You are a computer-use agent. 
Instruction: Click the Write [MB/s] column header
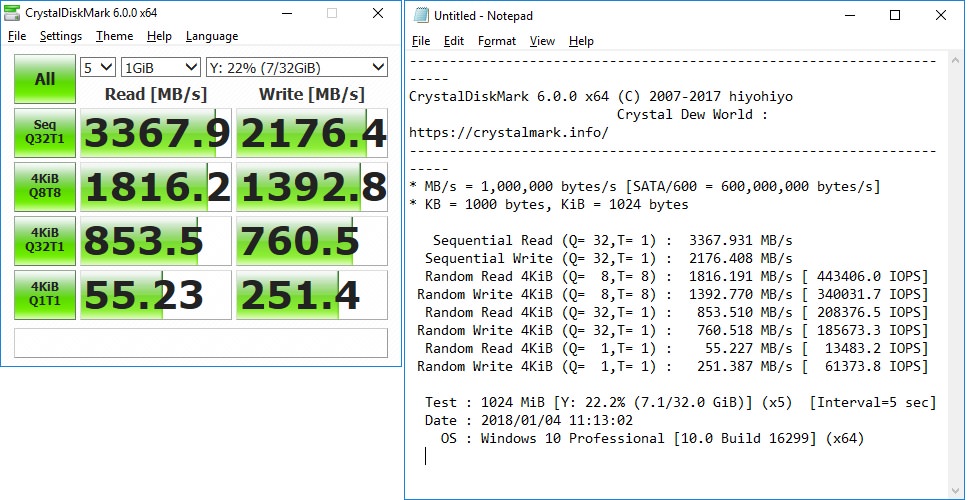coord(312,94)
